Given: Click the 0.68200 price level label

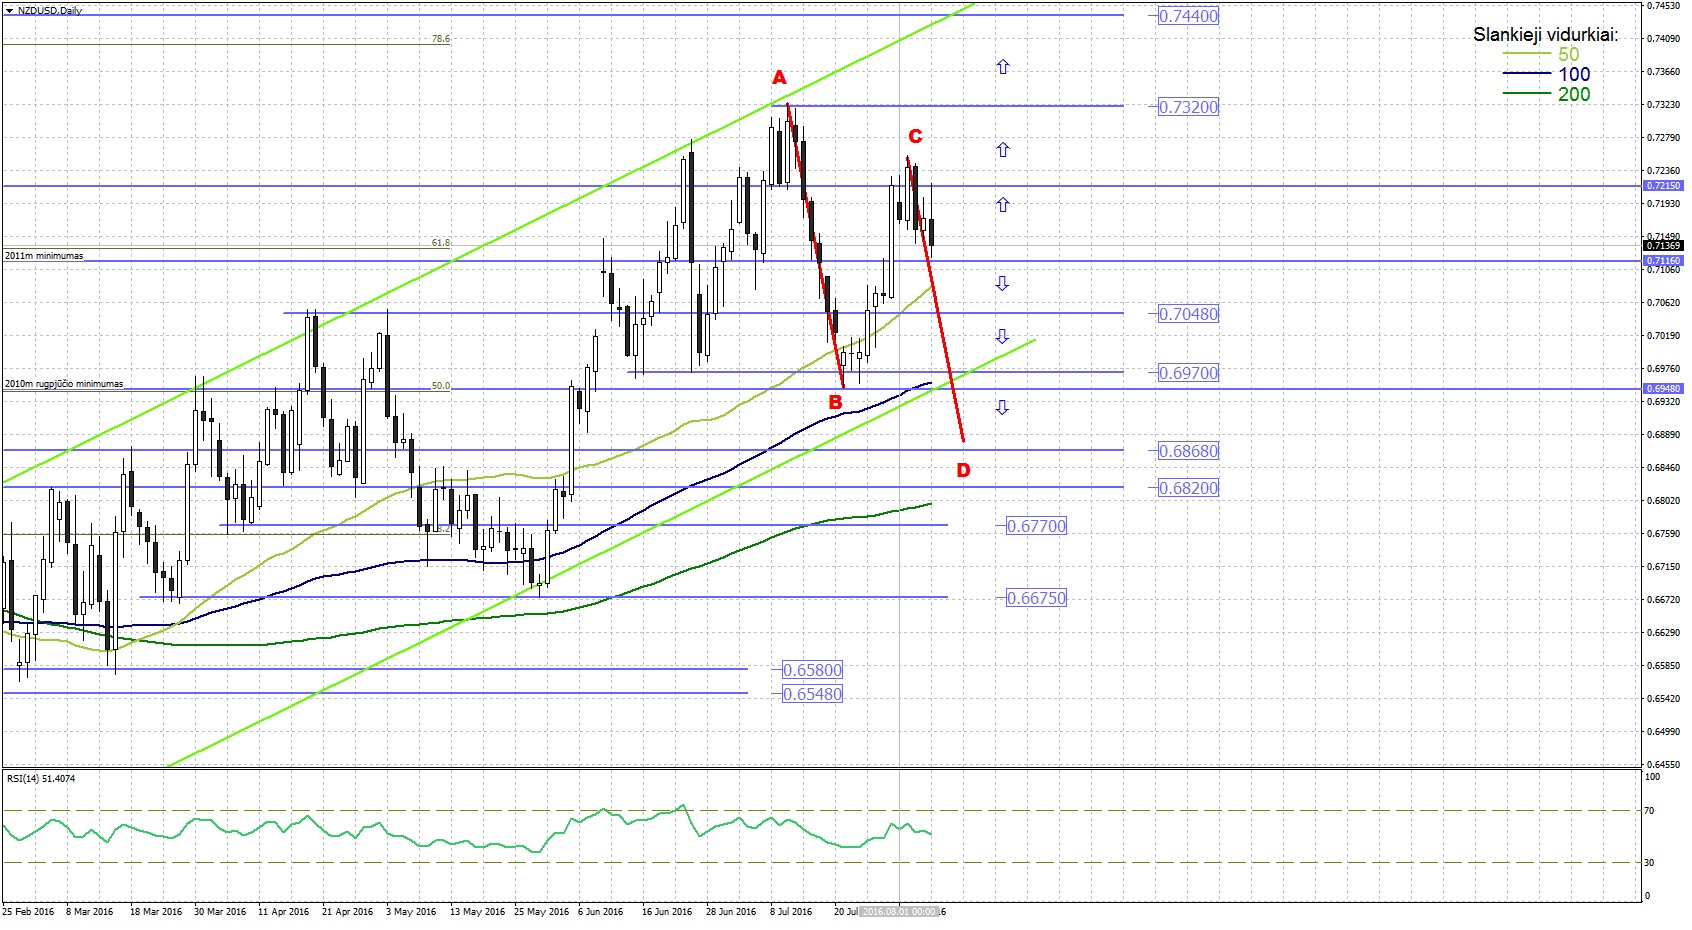Looking at the screenshot, I should (1188, 488).
